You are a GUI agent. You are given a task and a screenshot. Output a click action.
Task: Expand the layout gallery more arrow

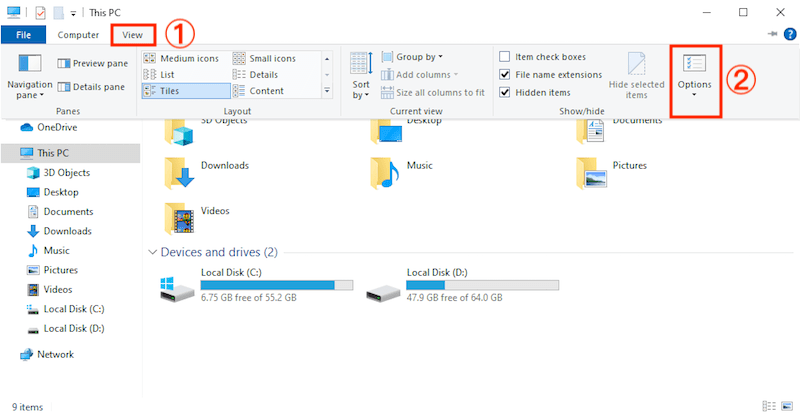point(327,91)
